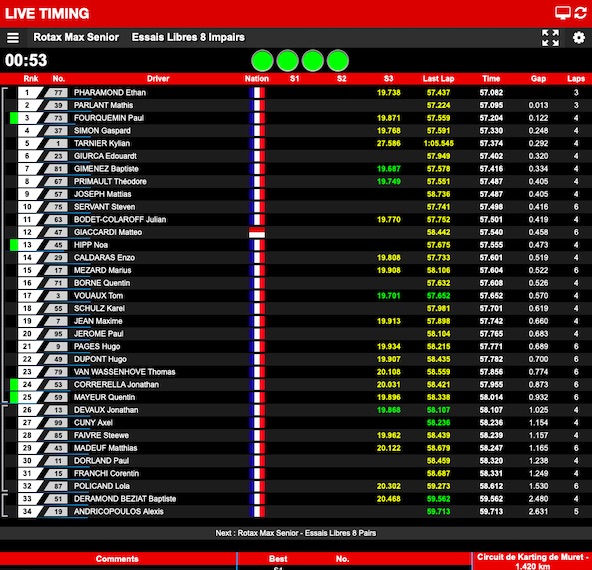The image size is (592, 570).
Task: Click the Laps column header
Action: click(x=576, y=79)
